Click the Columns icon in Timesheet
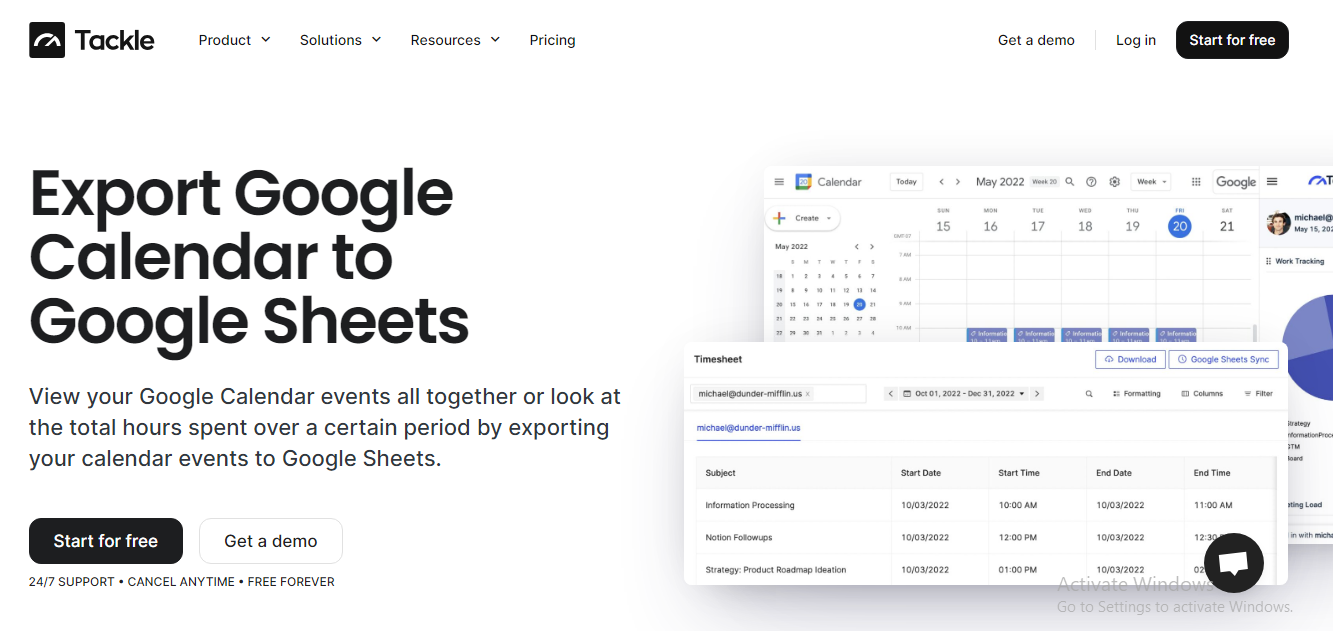Image resolution: width=1333 pixels, height=631 pixels. [1201, 393]
